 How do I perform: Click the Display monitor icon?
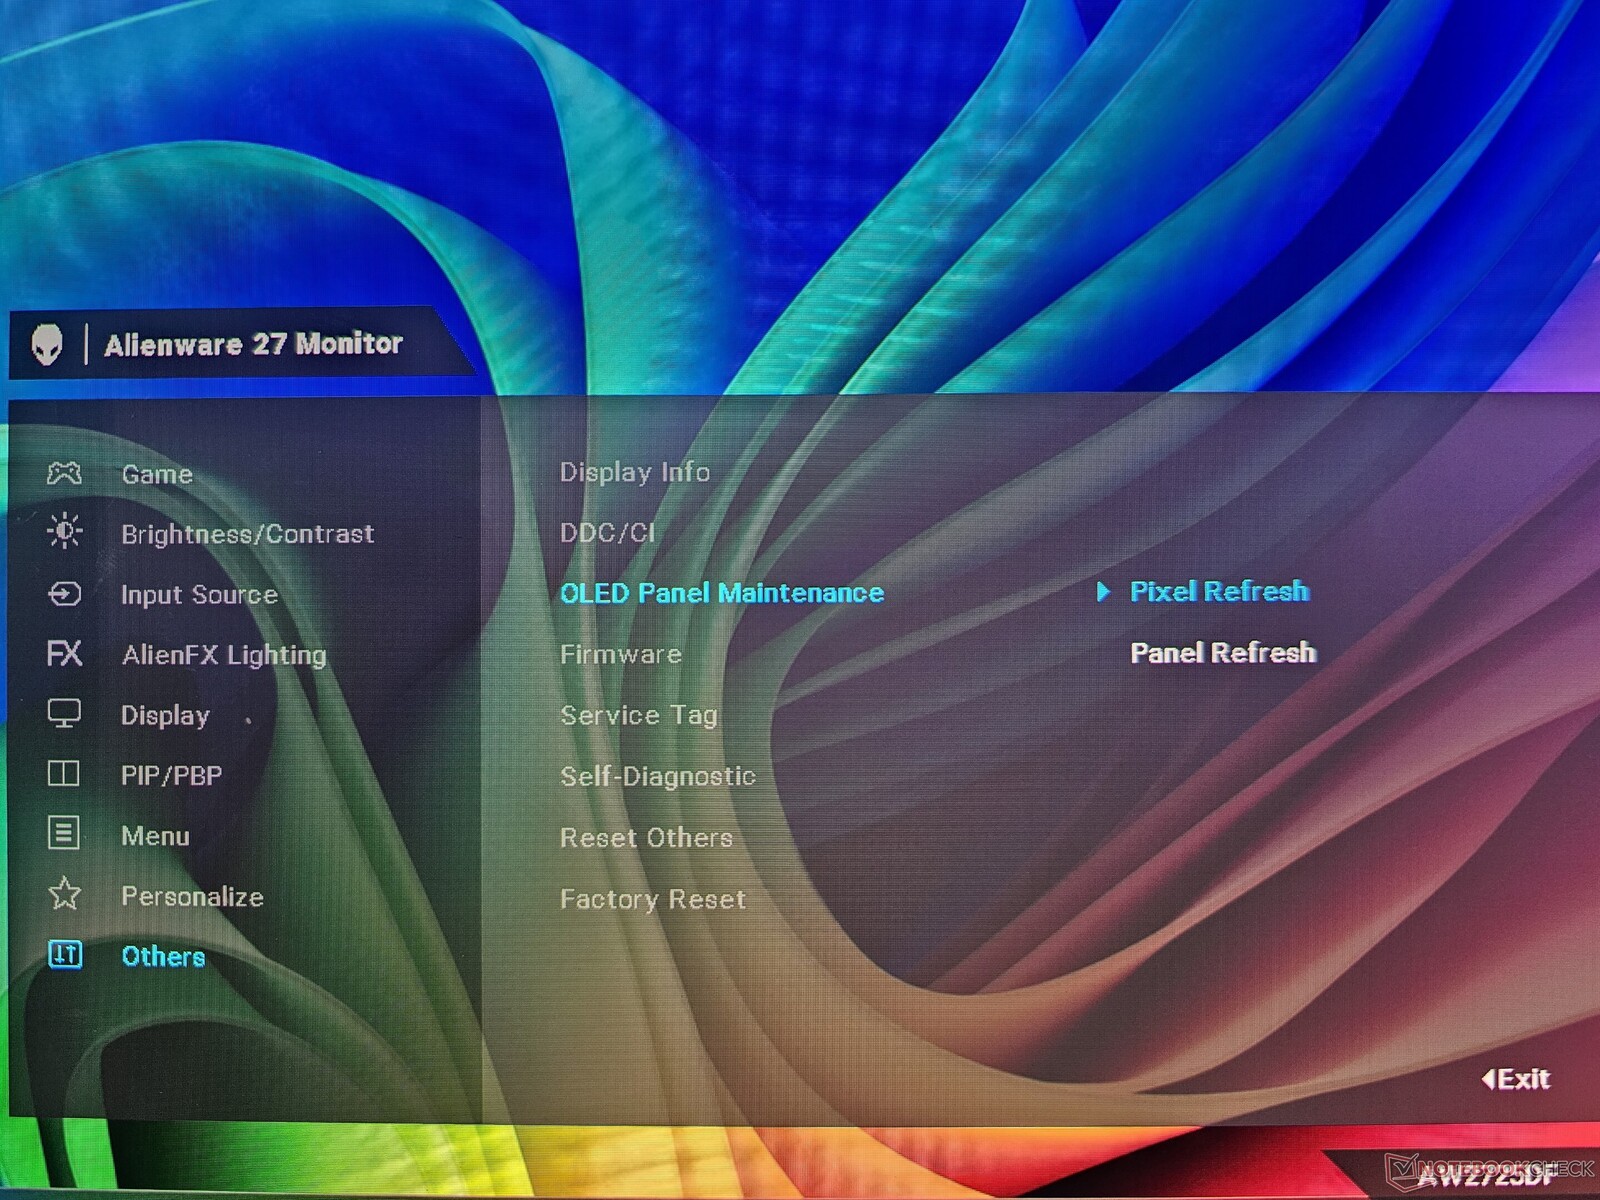pos(64,714)
